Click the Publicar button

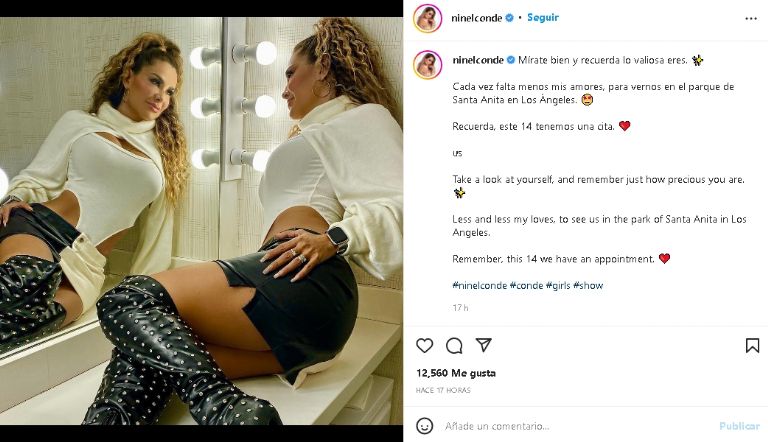[739, 425]
